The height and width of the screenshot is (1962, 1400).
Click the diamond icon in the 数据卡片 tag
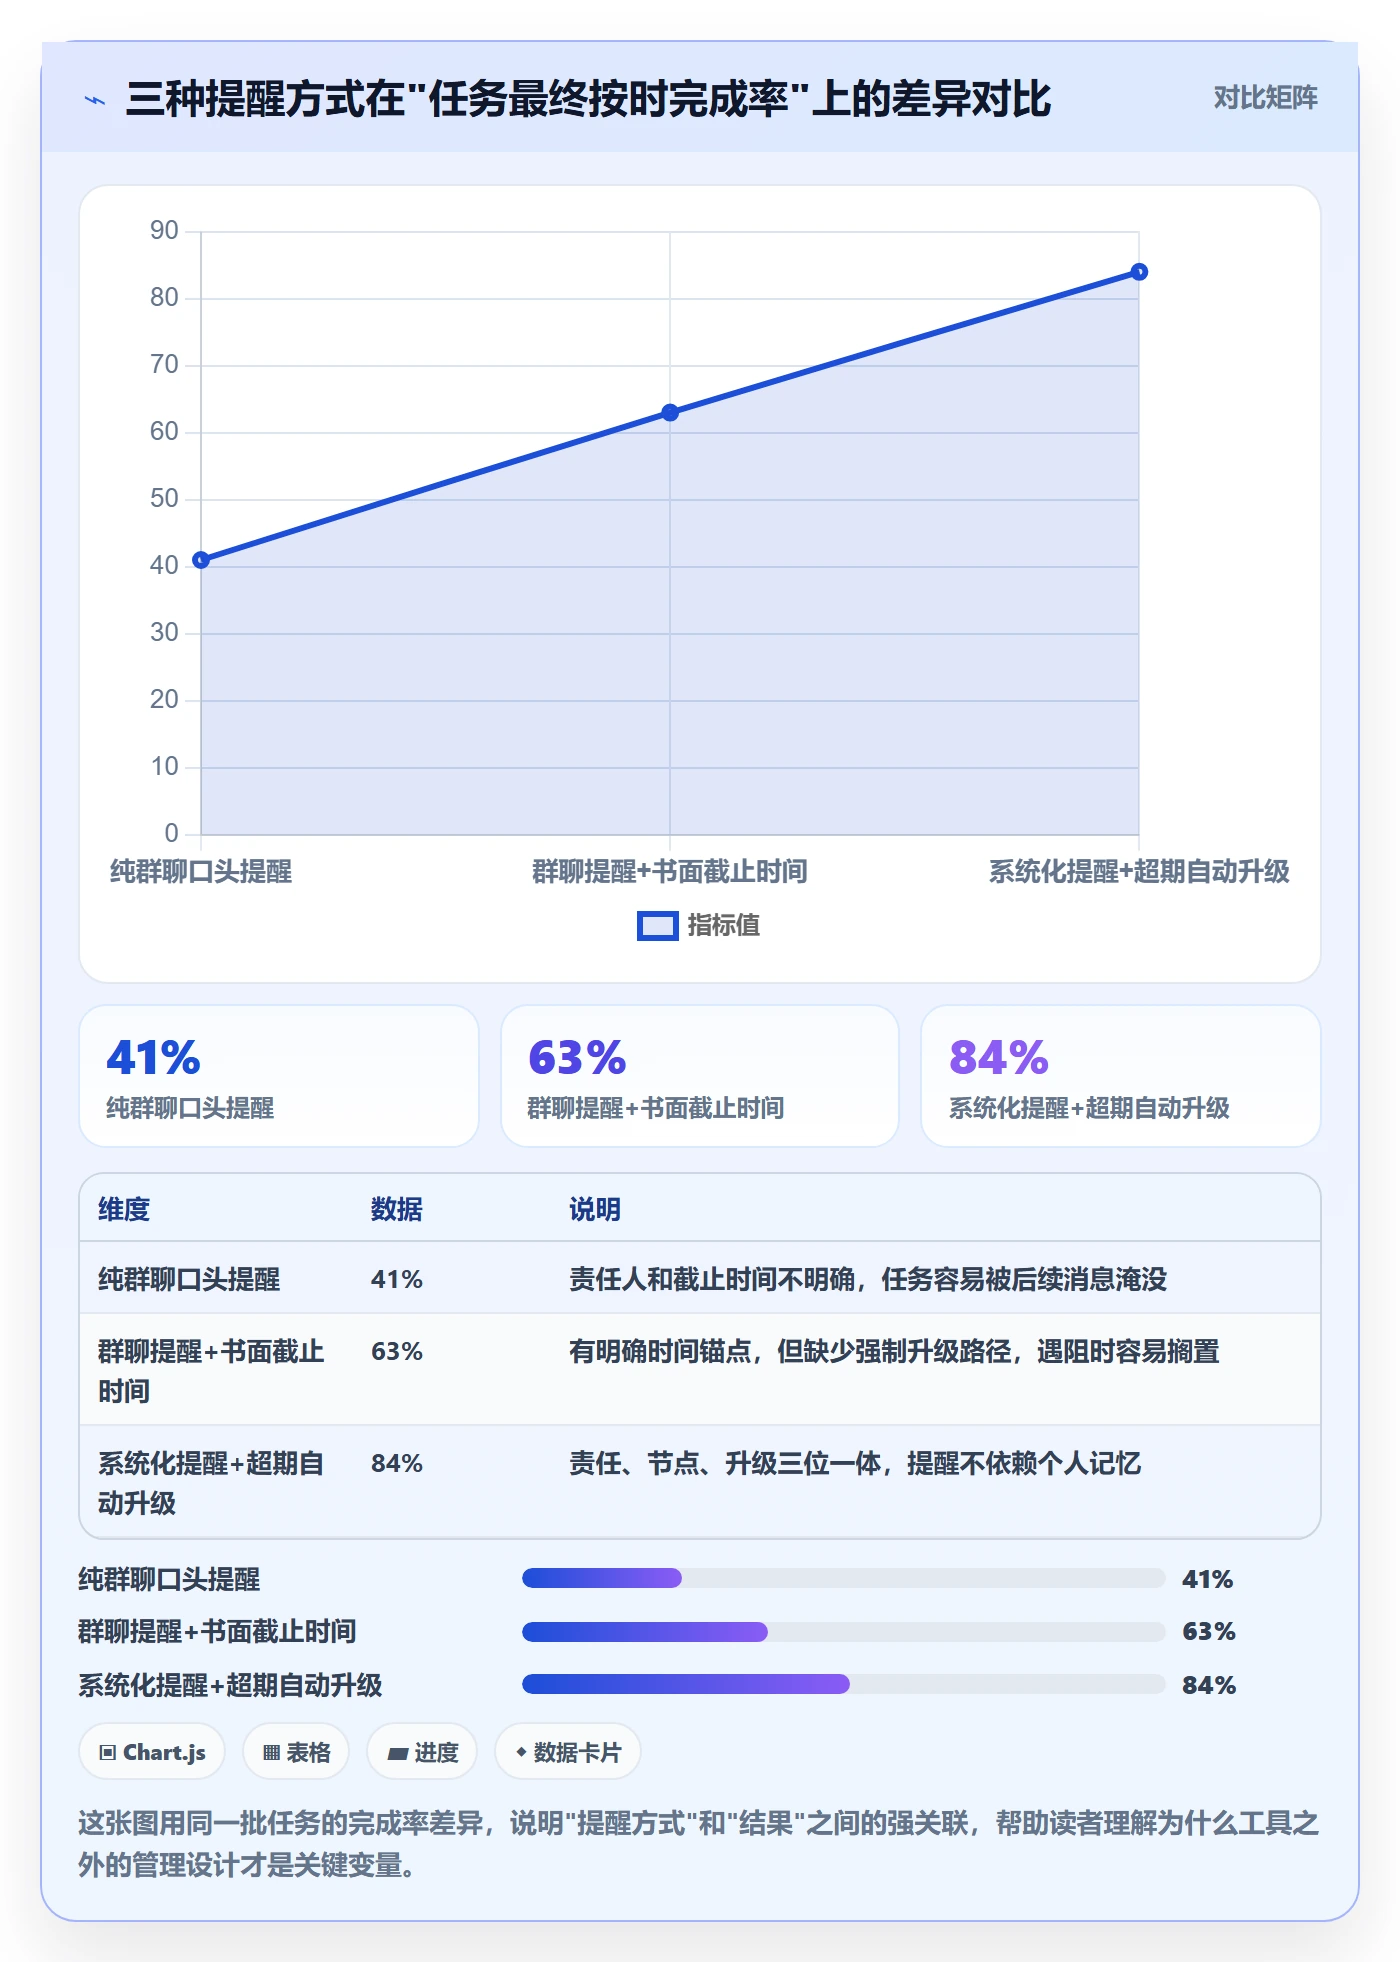(x=521, y=1752)
